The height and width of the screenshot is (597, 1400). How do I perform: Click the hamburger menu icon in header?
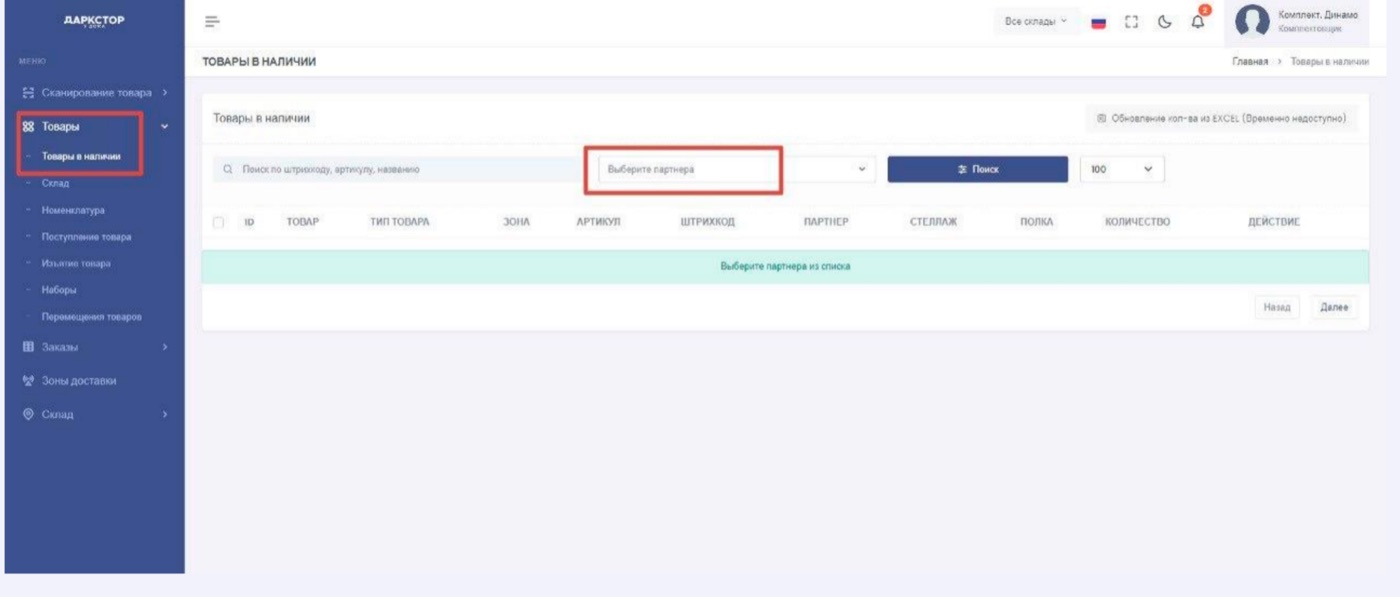pyautogui.click(x=212, y=22)
